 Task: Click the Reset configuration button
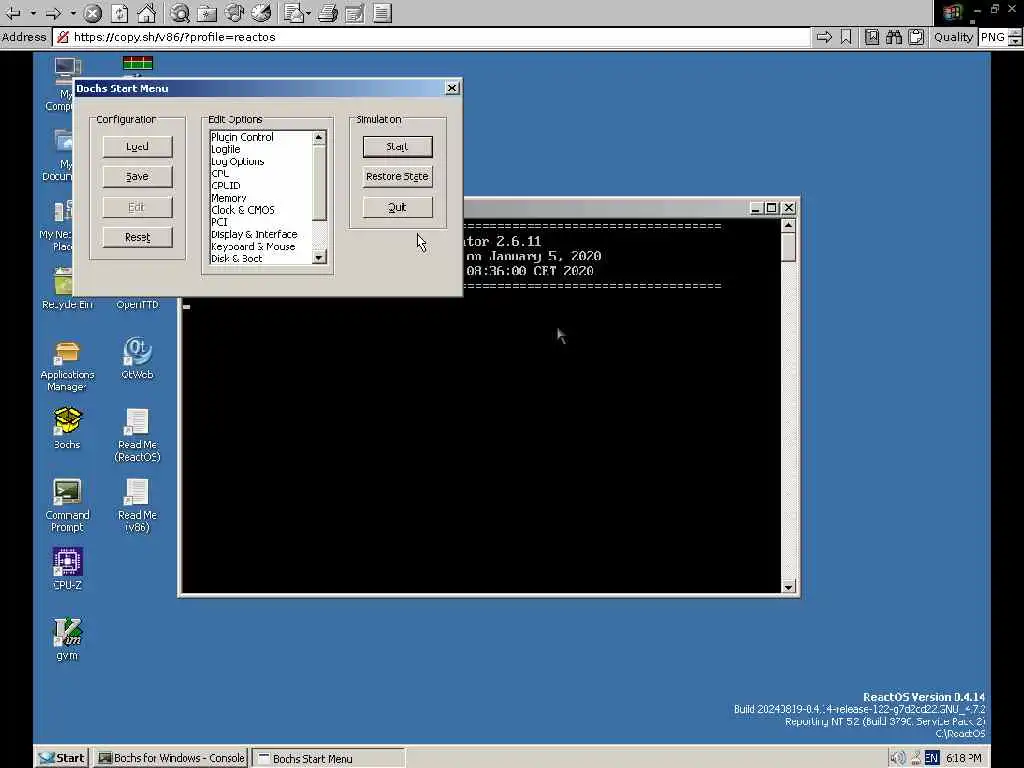point(137,237)
